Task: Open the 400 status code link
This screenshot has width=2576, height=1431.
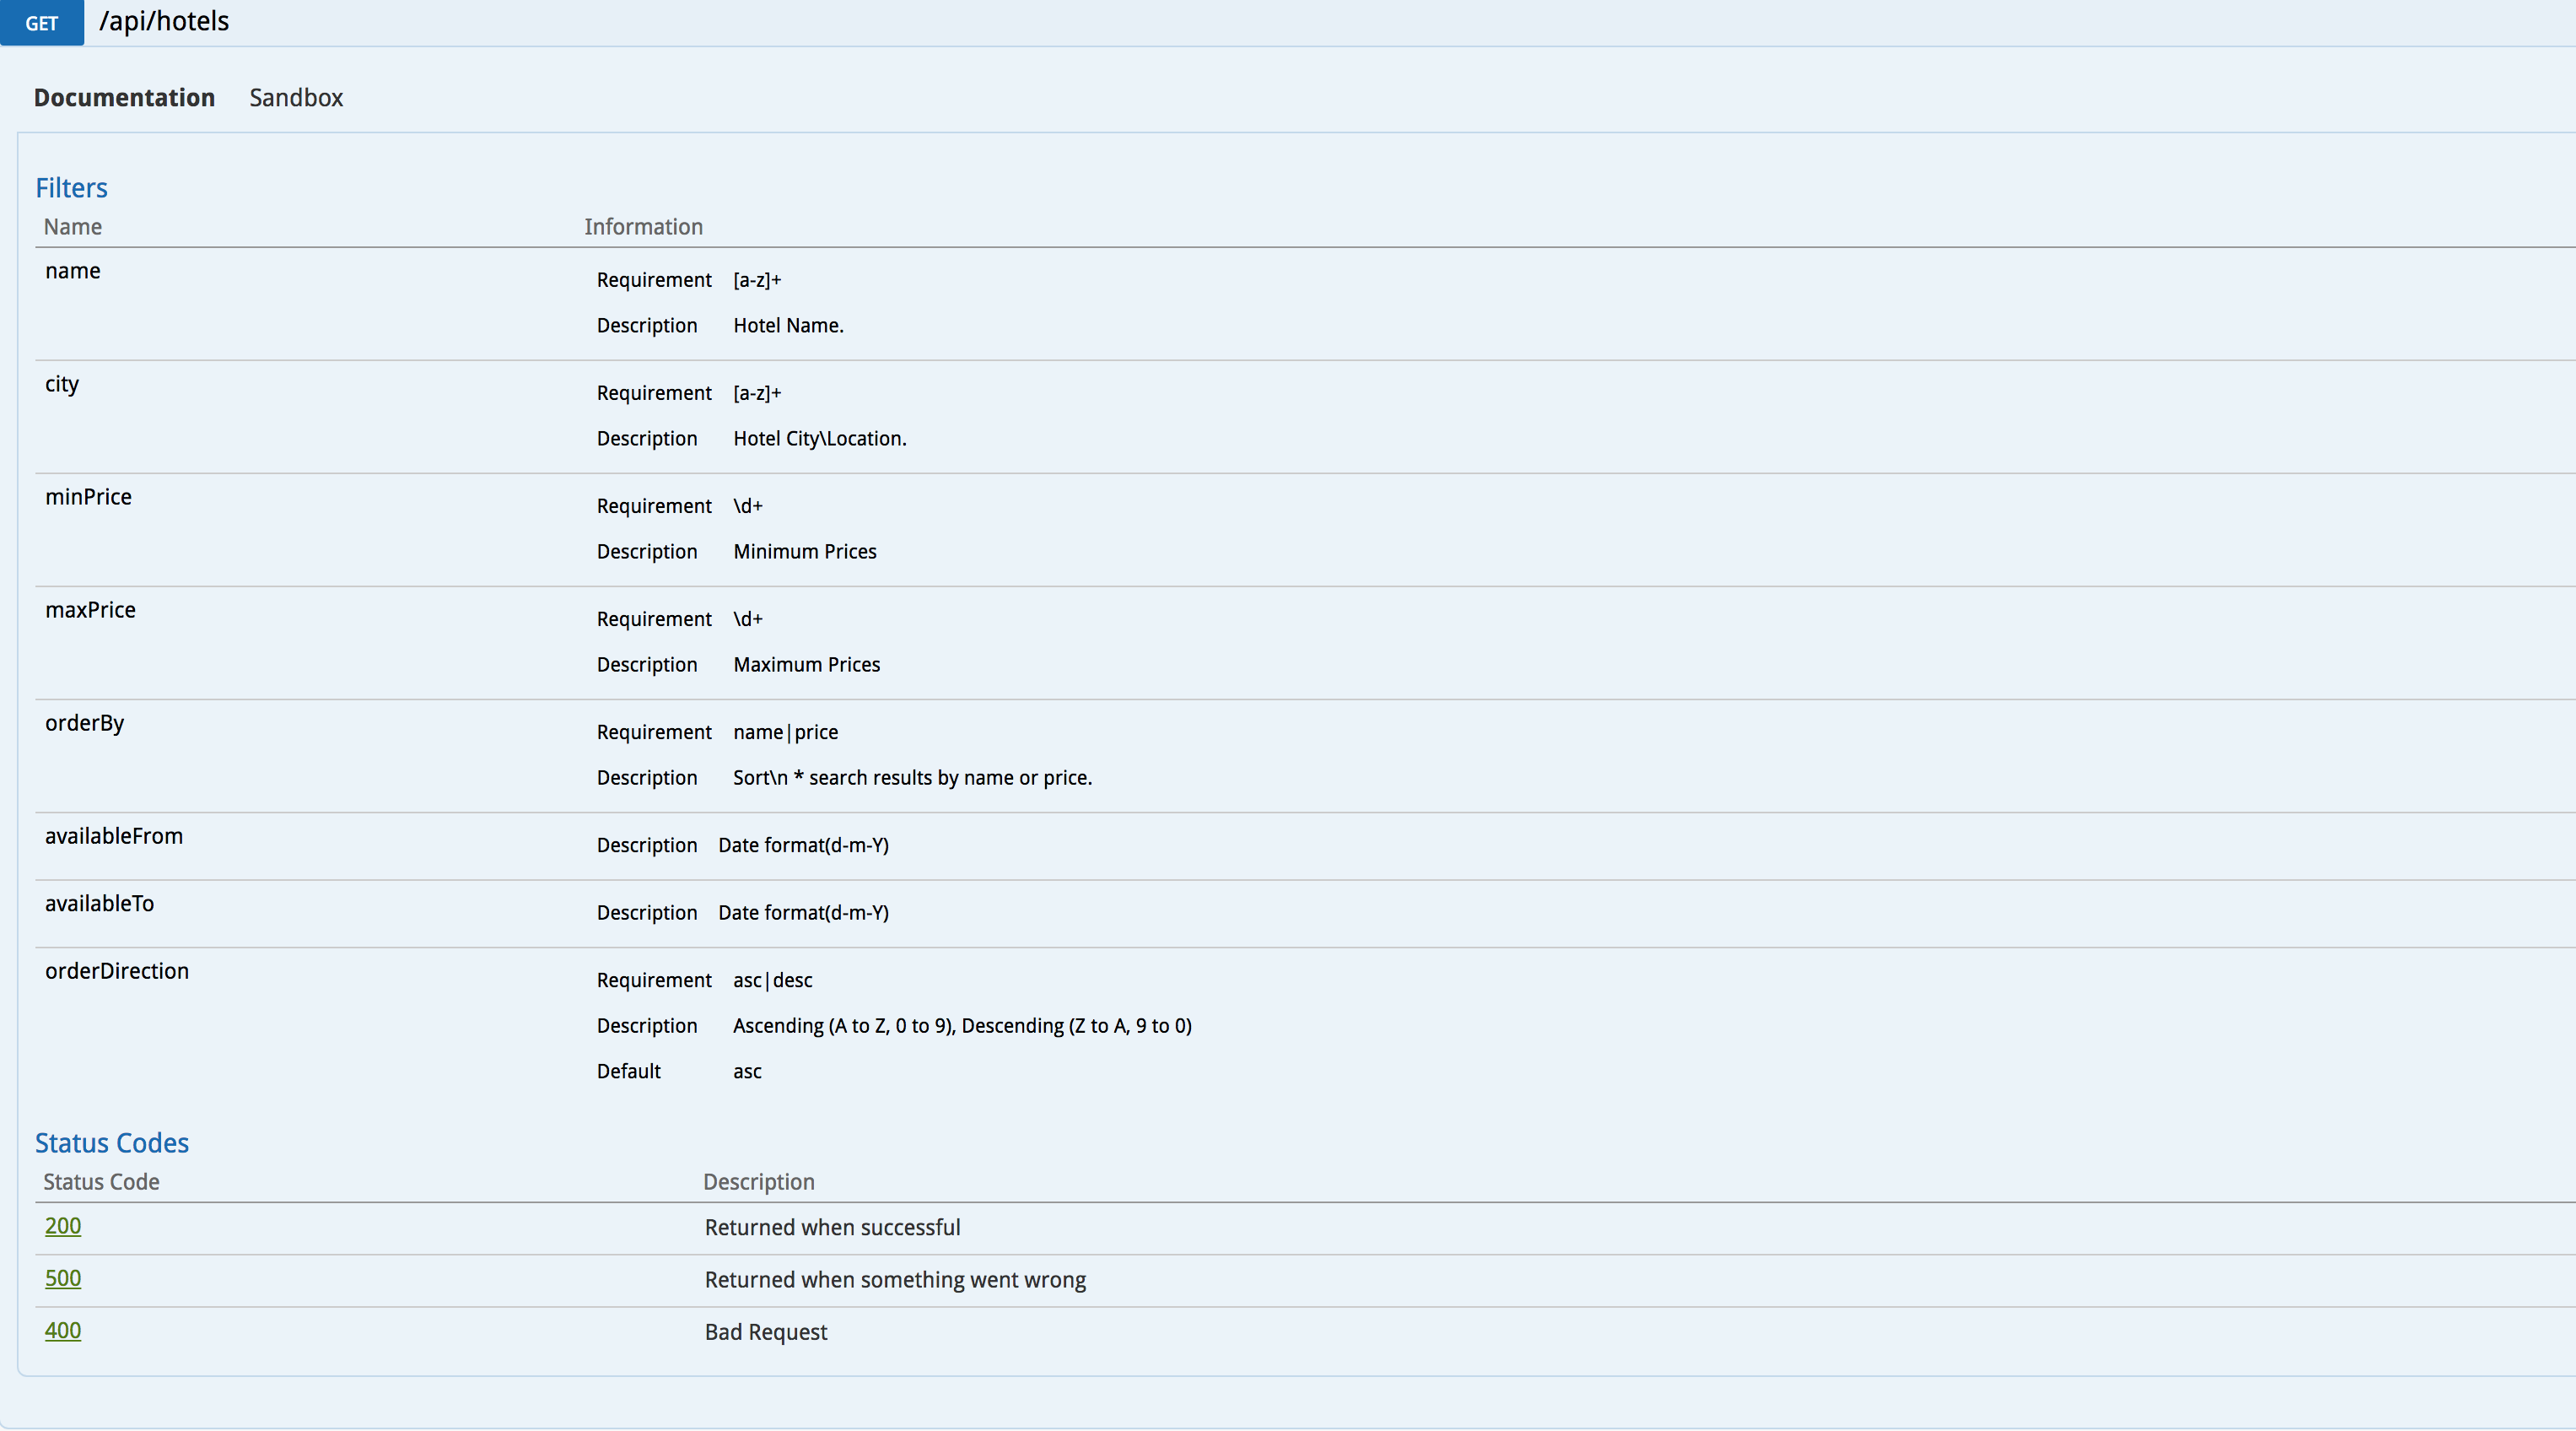Action: 63,1330
